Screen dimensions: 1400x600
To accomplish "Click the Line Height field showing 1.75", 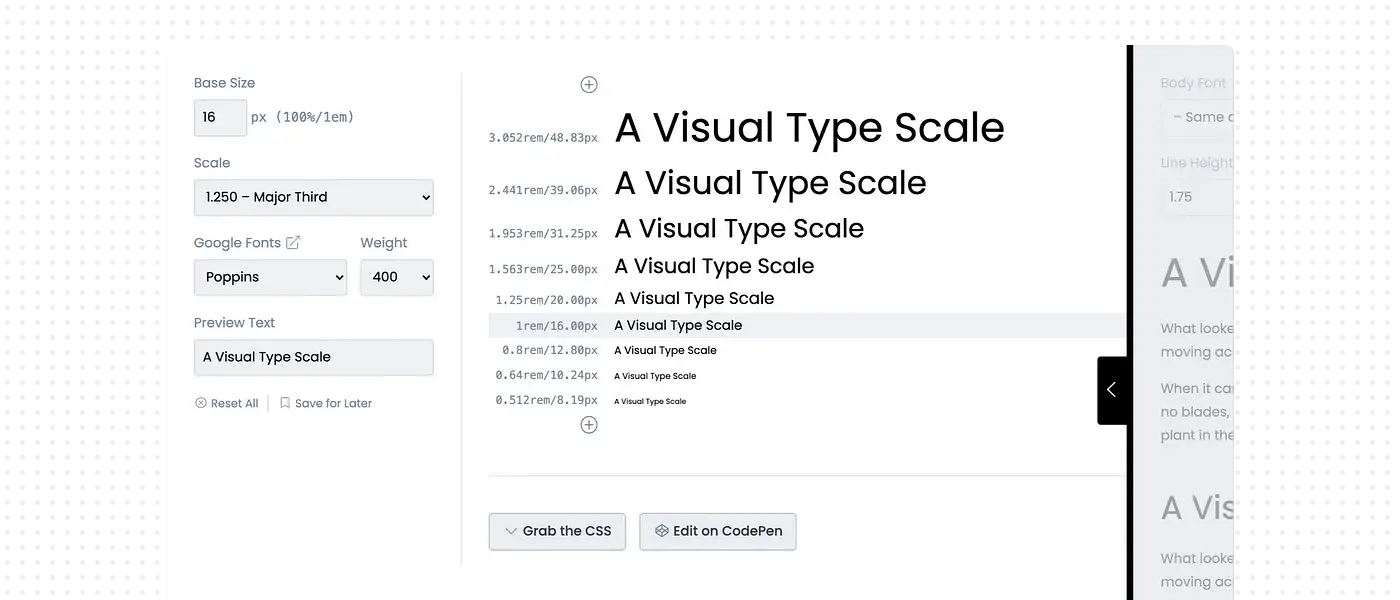I will point(1198,197).
